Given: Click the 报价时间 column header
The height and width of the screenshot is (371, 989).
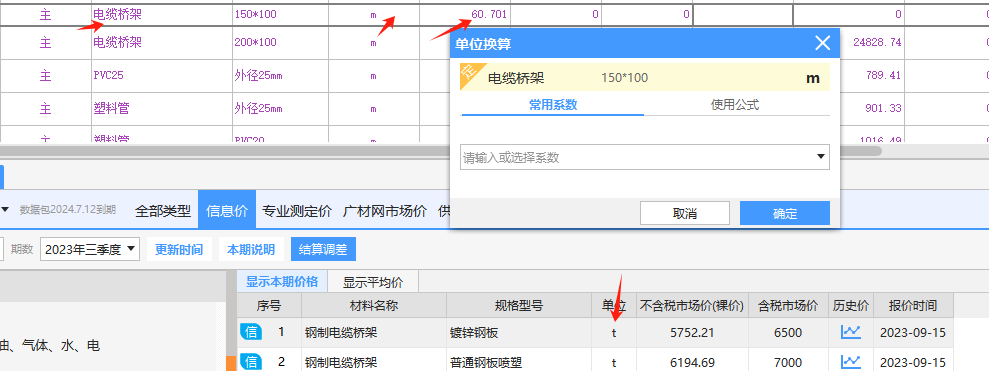Looking at the screenshot, I should tap(913, 306).
